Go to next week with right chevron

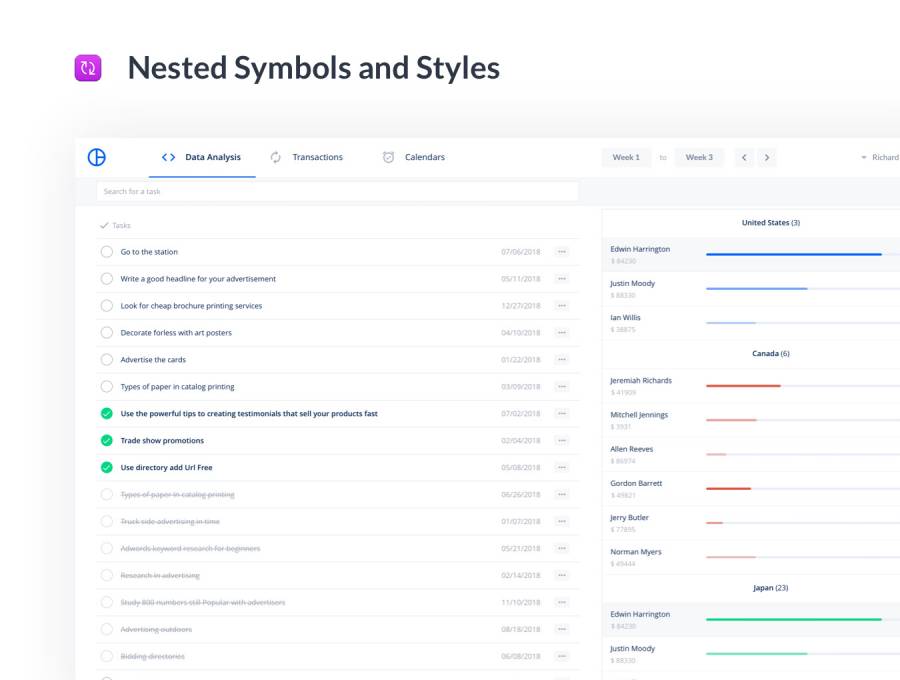point(767,157)
